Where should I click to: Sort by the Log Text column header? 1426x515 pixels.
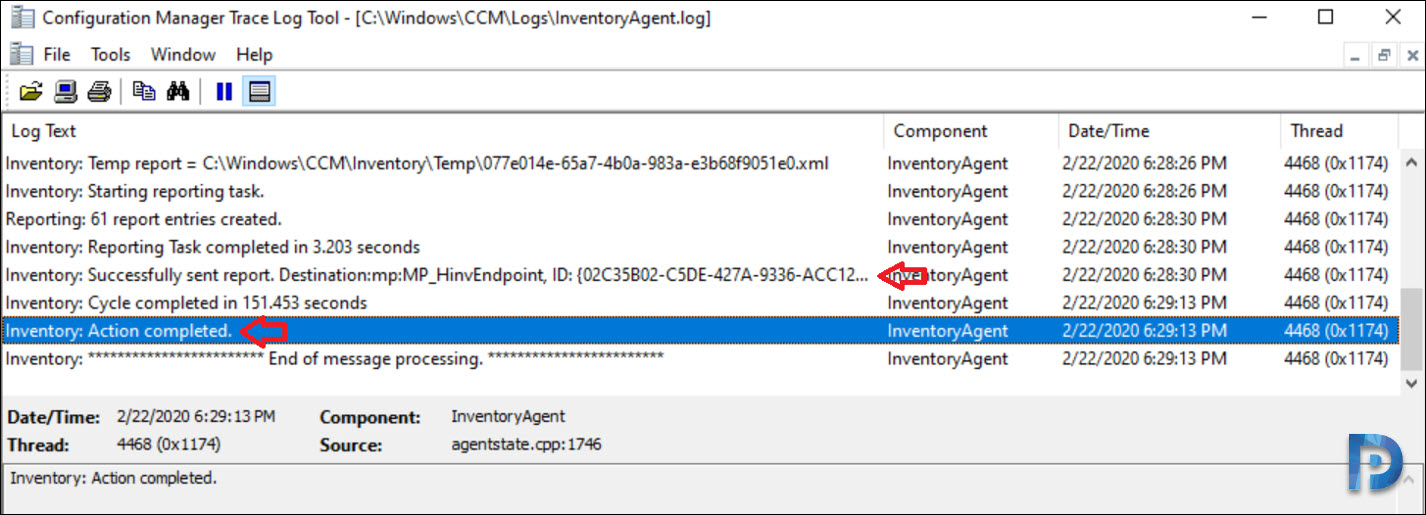coord(443,131)
